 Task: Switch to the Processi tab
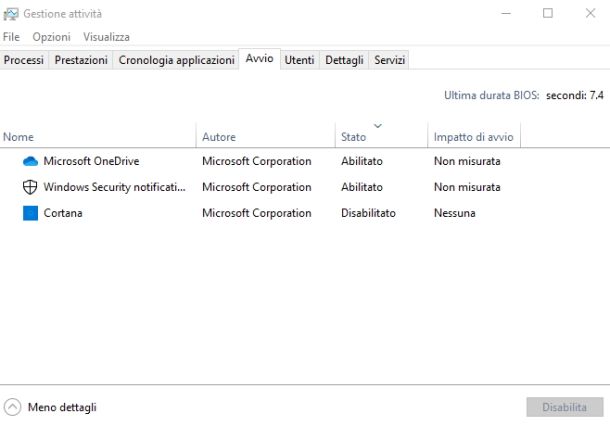coord(24,60)
